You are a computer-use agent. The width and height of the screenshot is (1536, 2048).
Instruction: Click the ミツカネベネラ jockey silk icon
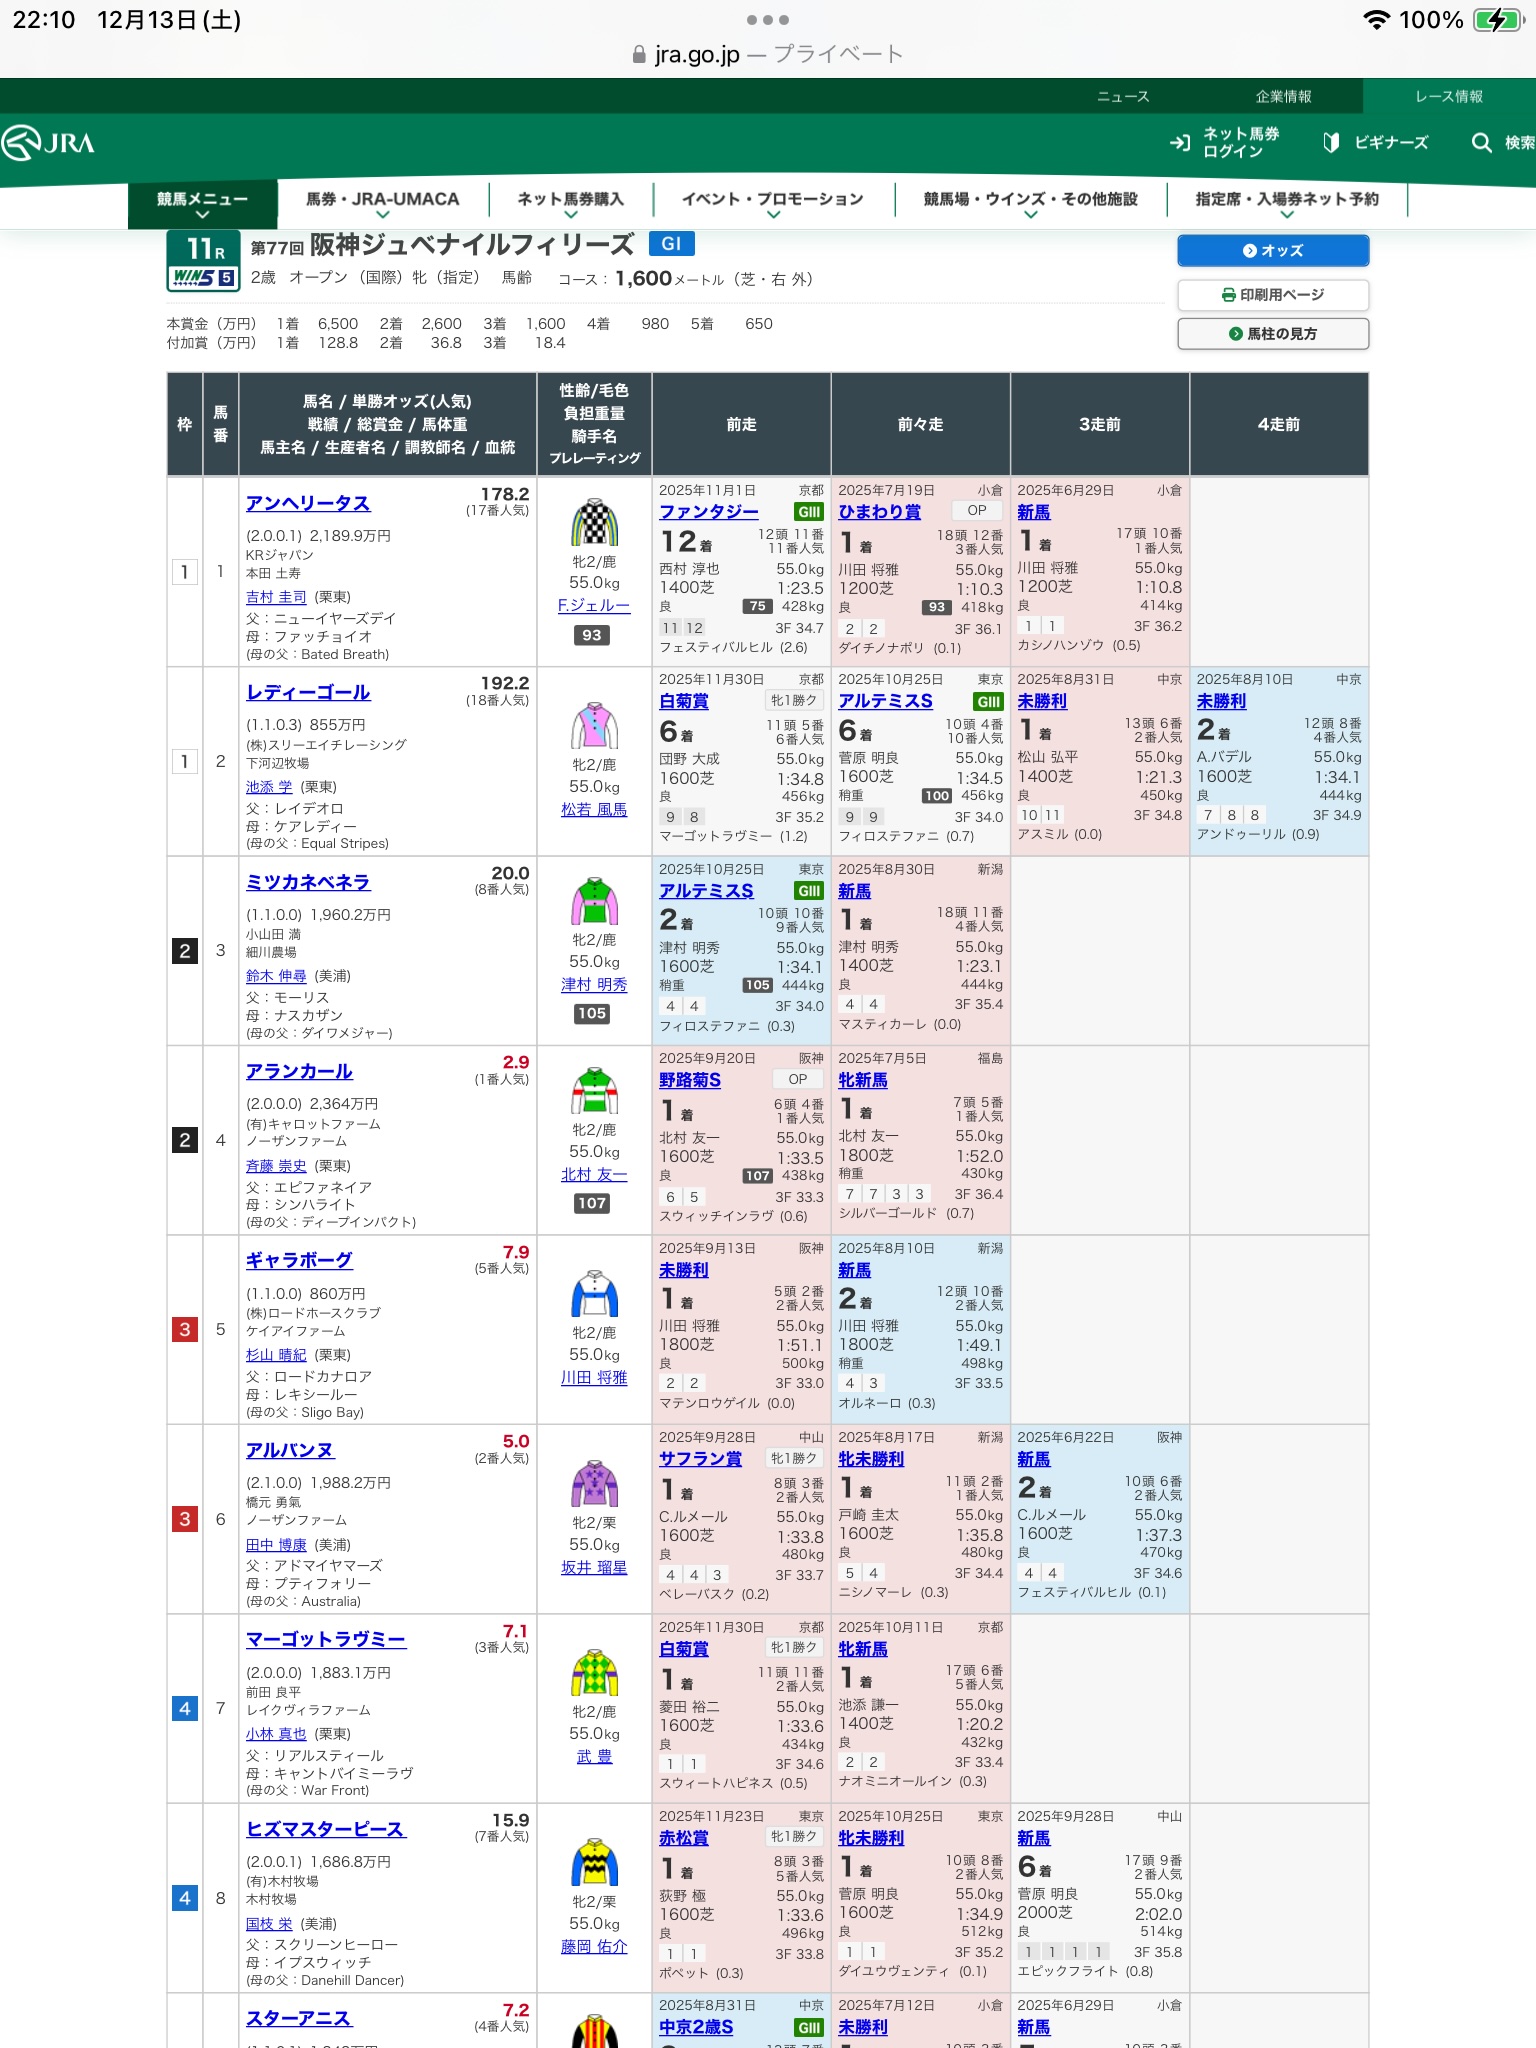click(594, 902)
